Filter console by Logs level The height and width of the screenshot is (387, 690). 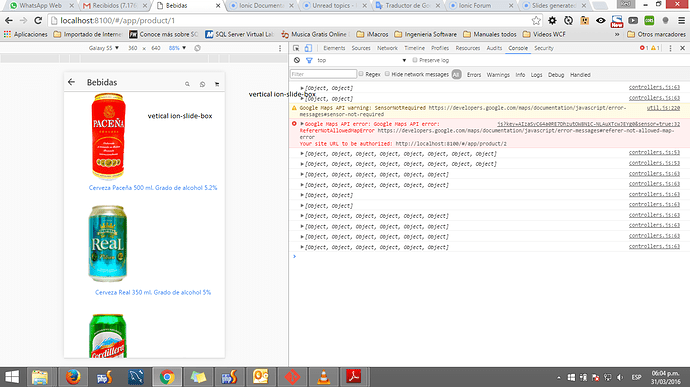point(536,75)
